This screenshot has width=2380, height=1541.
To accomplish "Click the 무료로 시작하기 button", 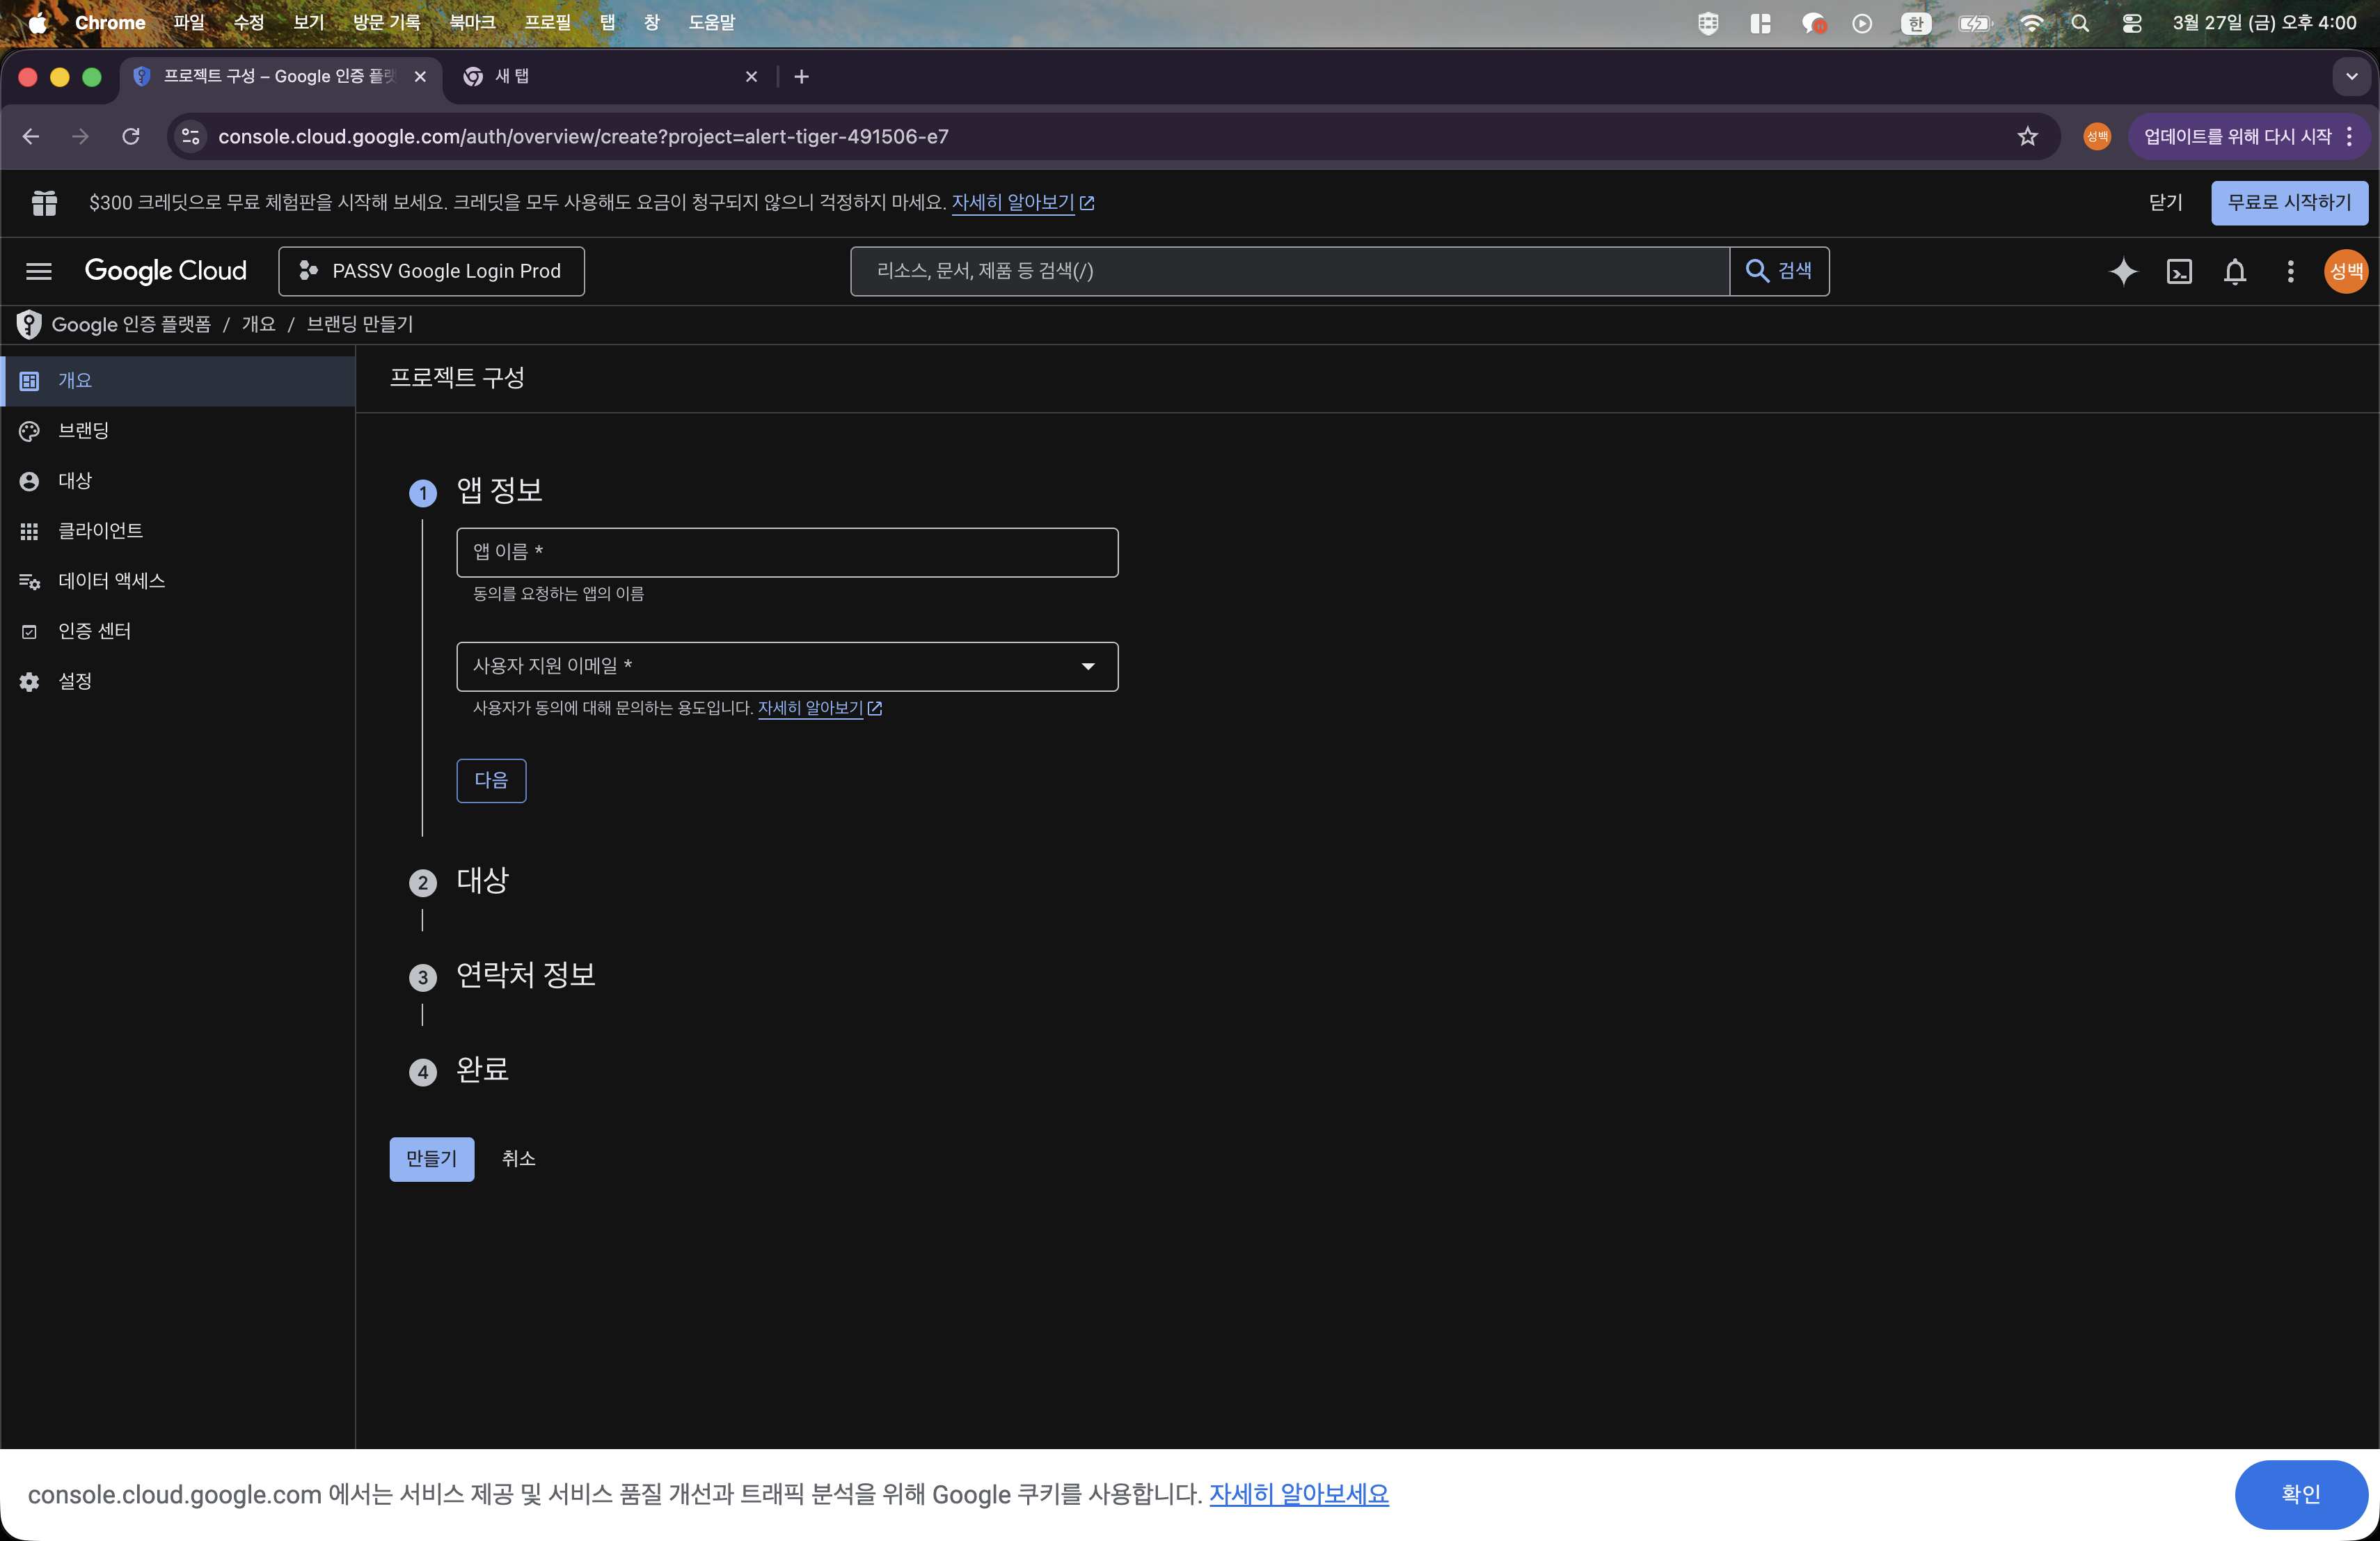I will pos(2290,202).
